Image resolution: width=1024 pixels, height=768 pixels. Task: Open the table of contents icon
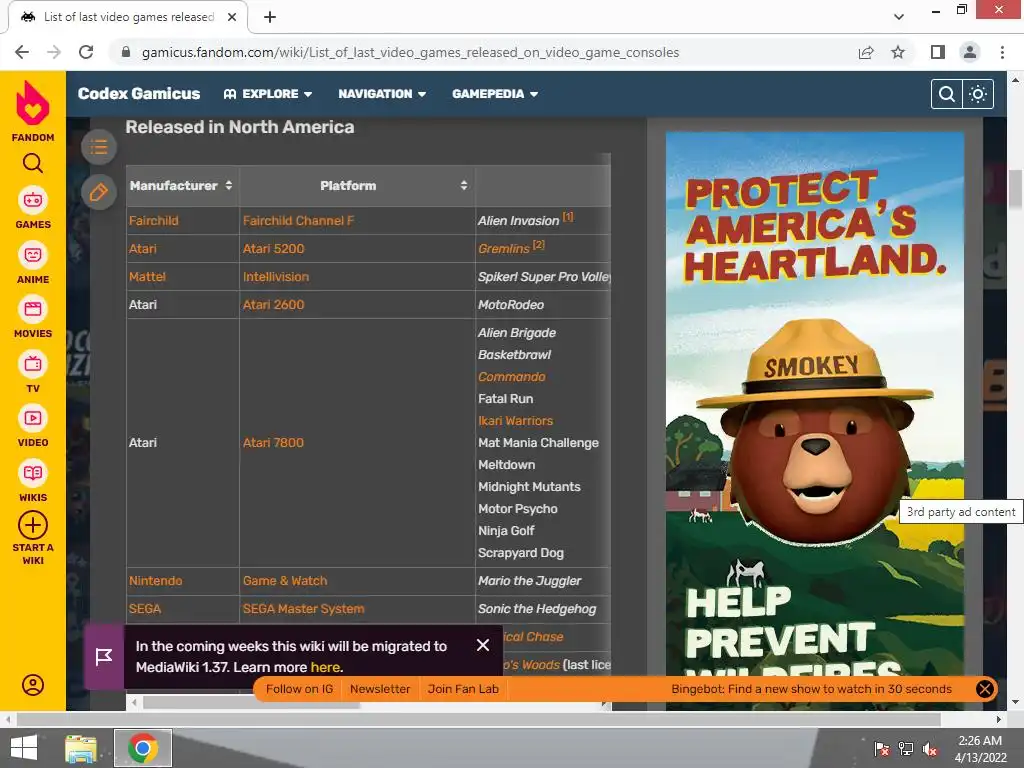(x=99, y=147)
